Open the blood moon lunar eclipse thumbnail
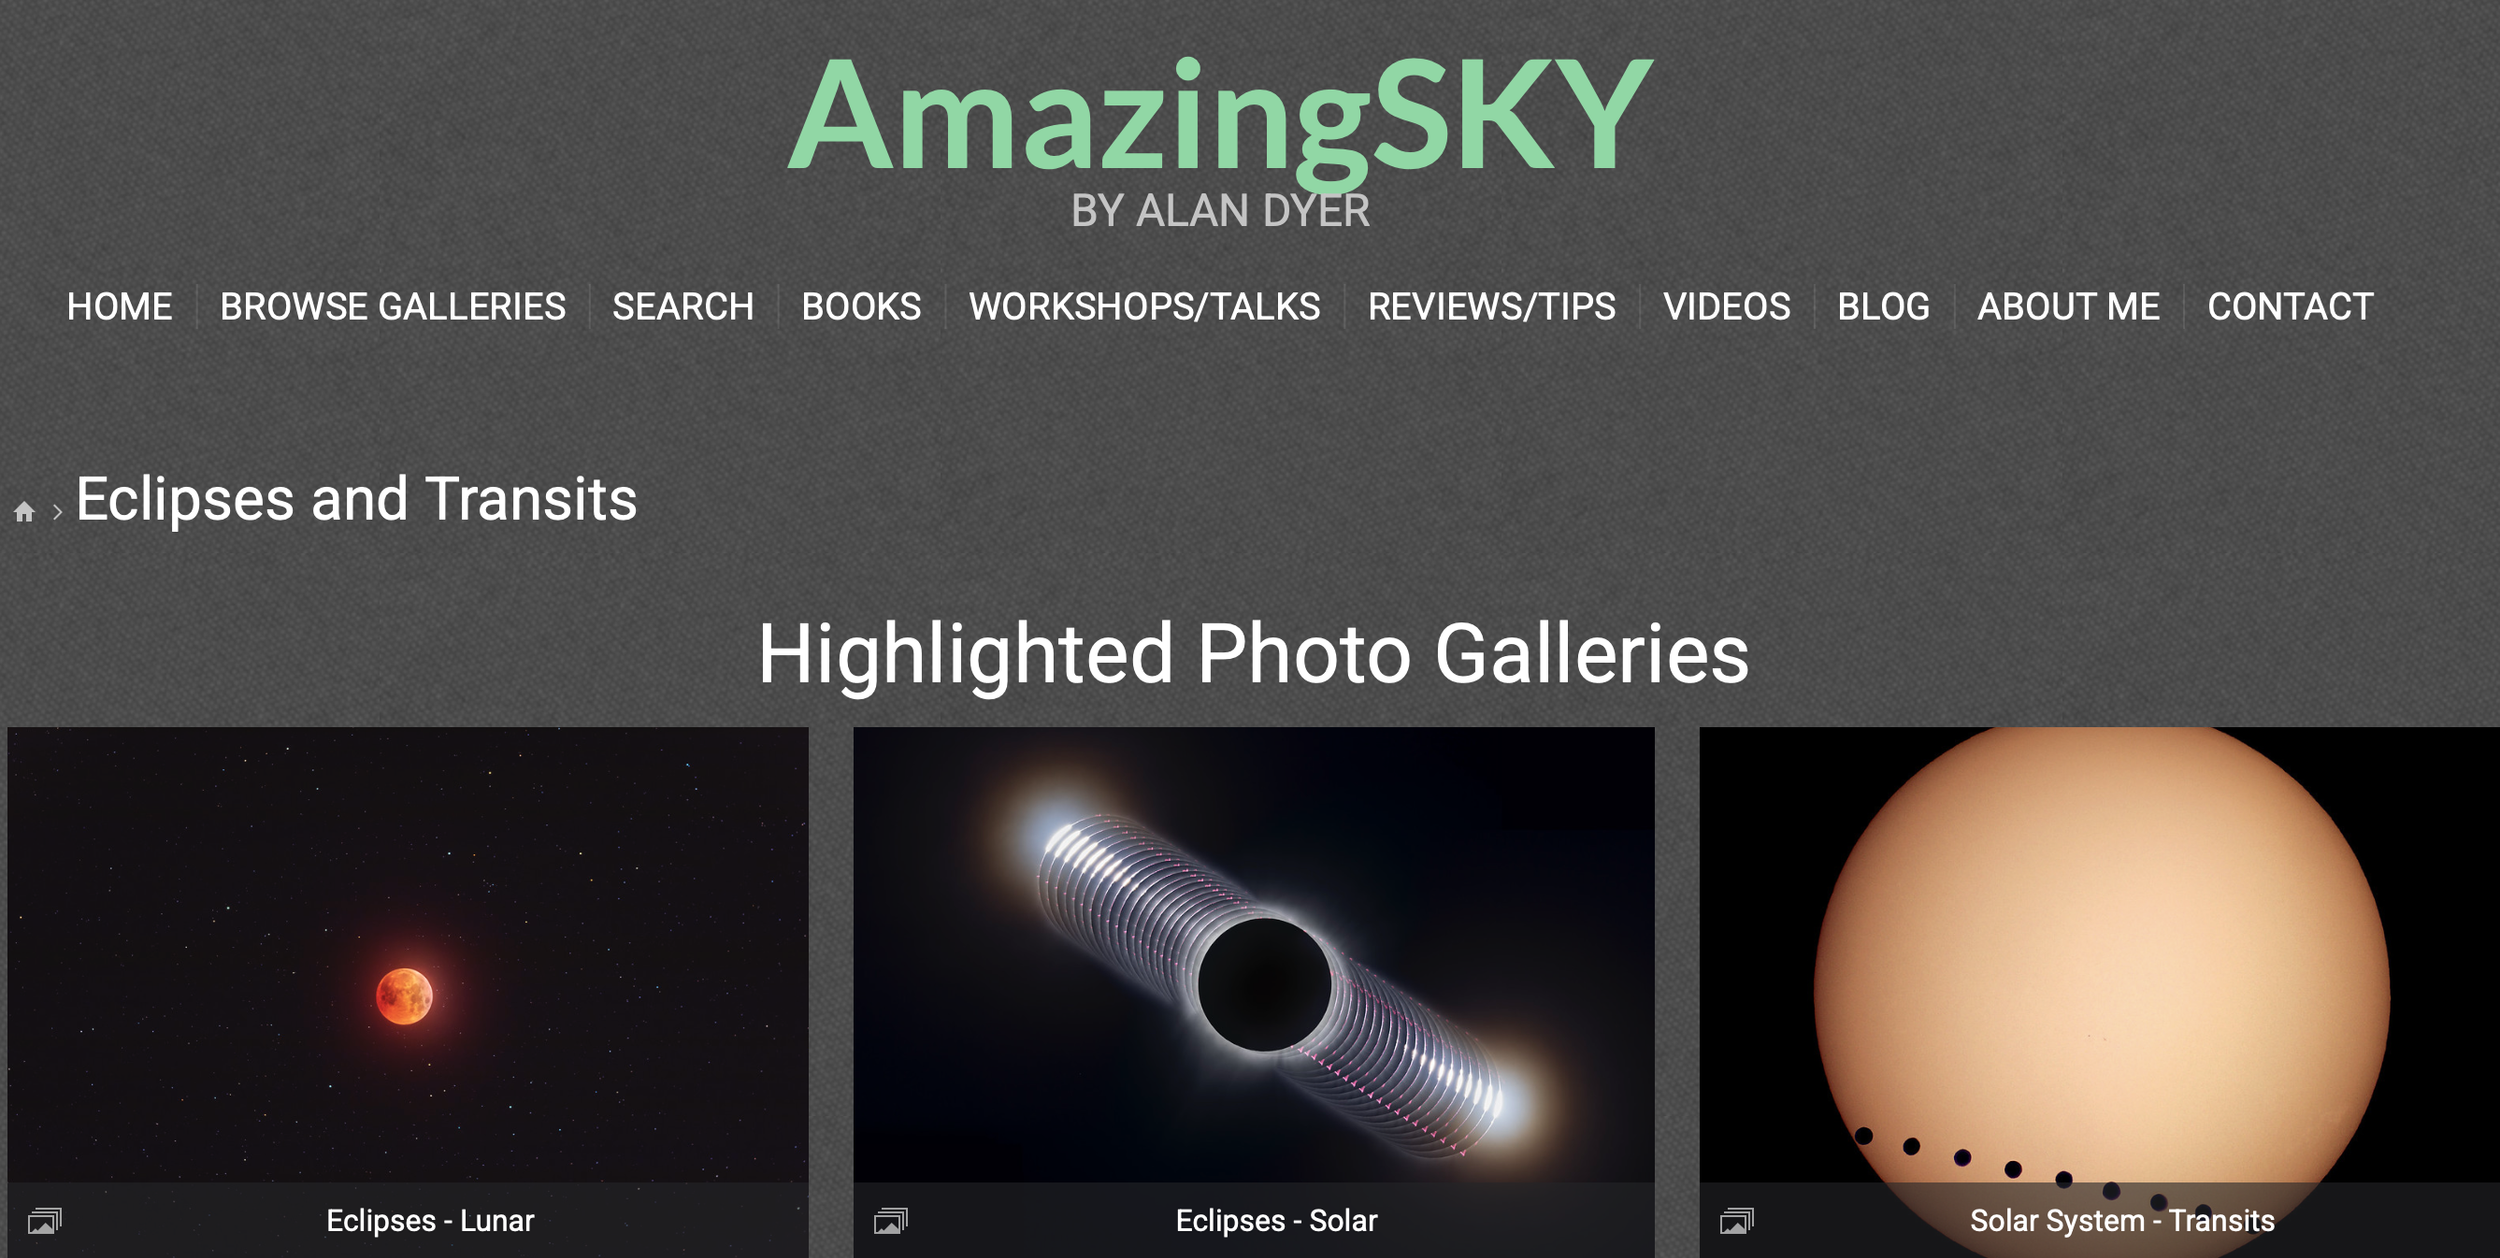Screen dimensions: 2500x1258 [x=408, y=955]
